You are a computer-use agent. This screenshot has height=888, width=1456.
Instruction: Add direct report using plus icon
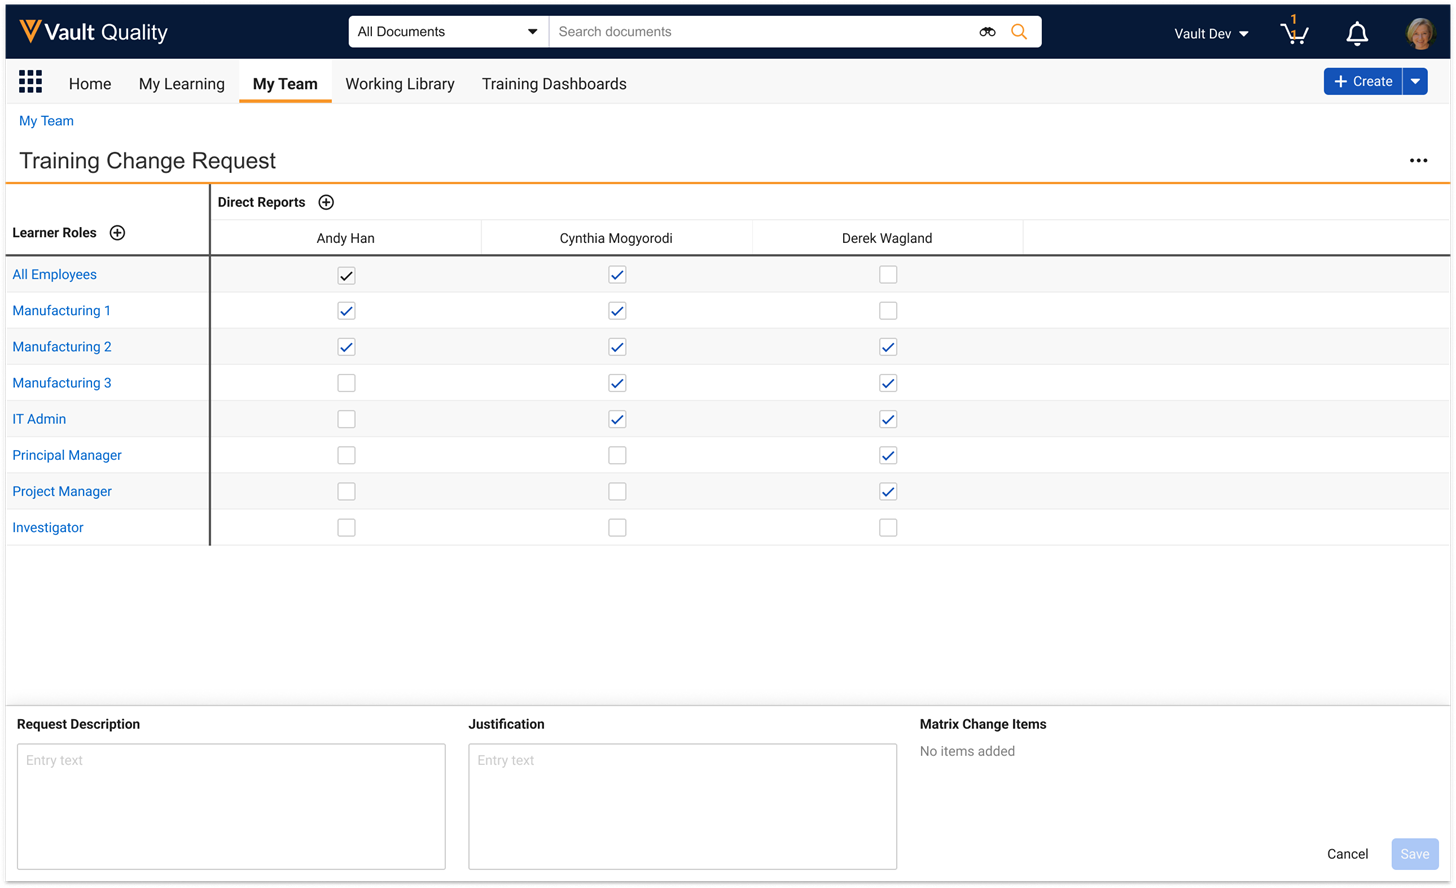pyautogui.click(x=326, y=202)
